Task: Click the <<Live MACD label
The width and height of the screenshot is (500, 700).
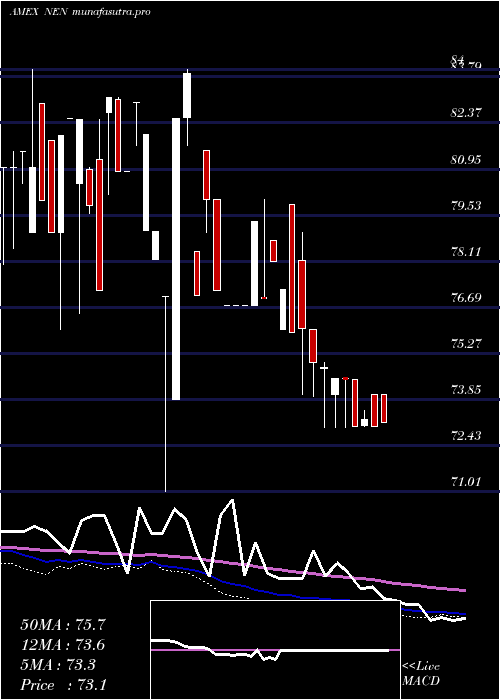Action: 421,674
